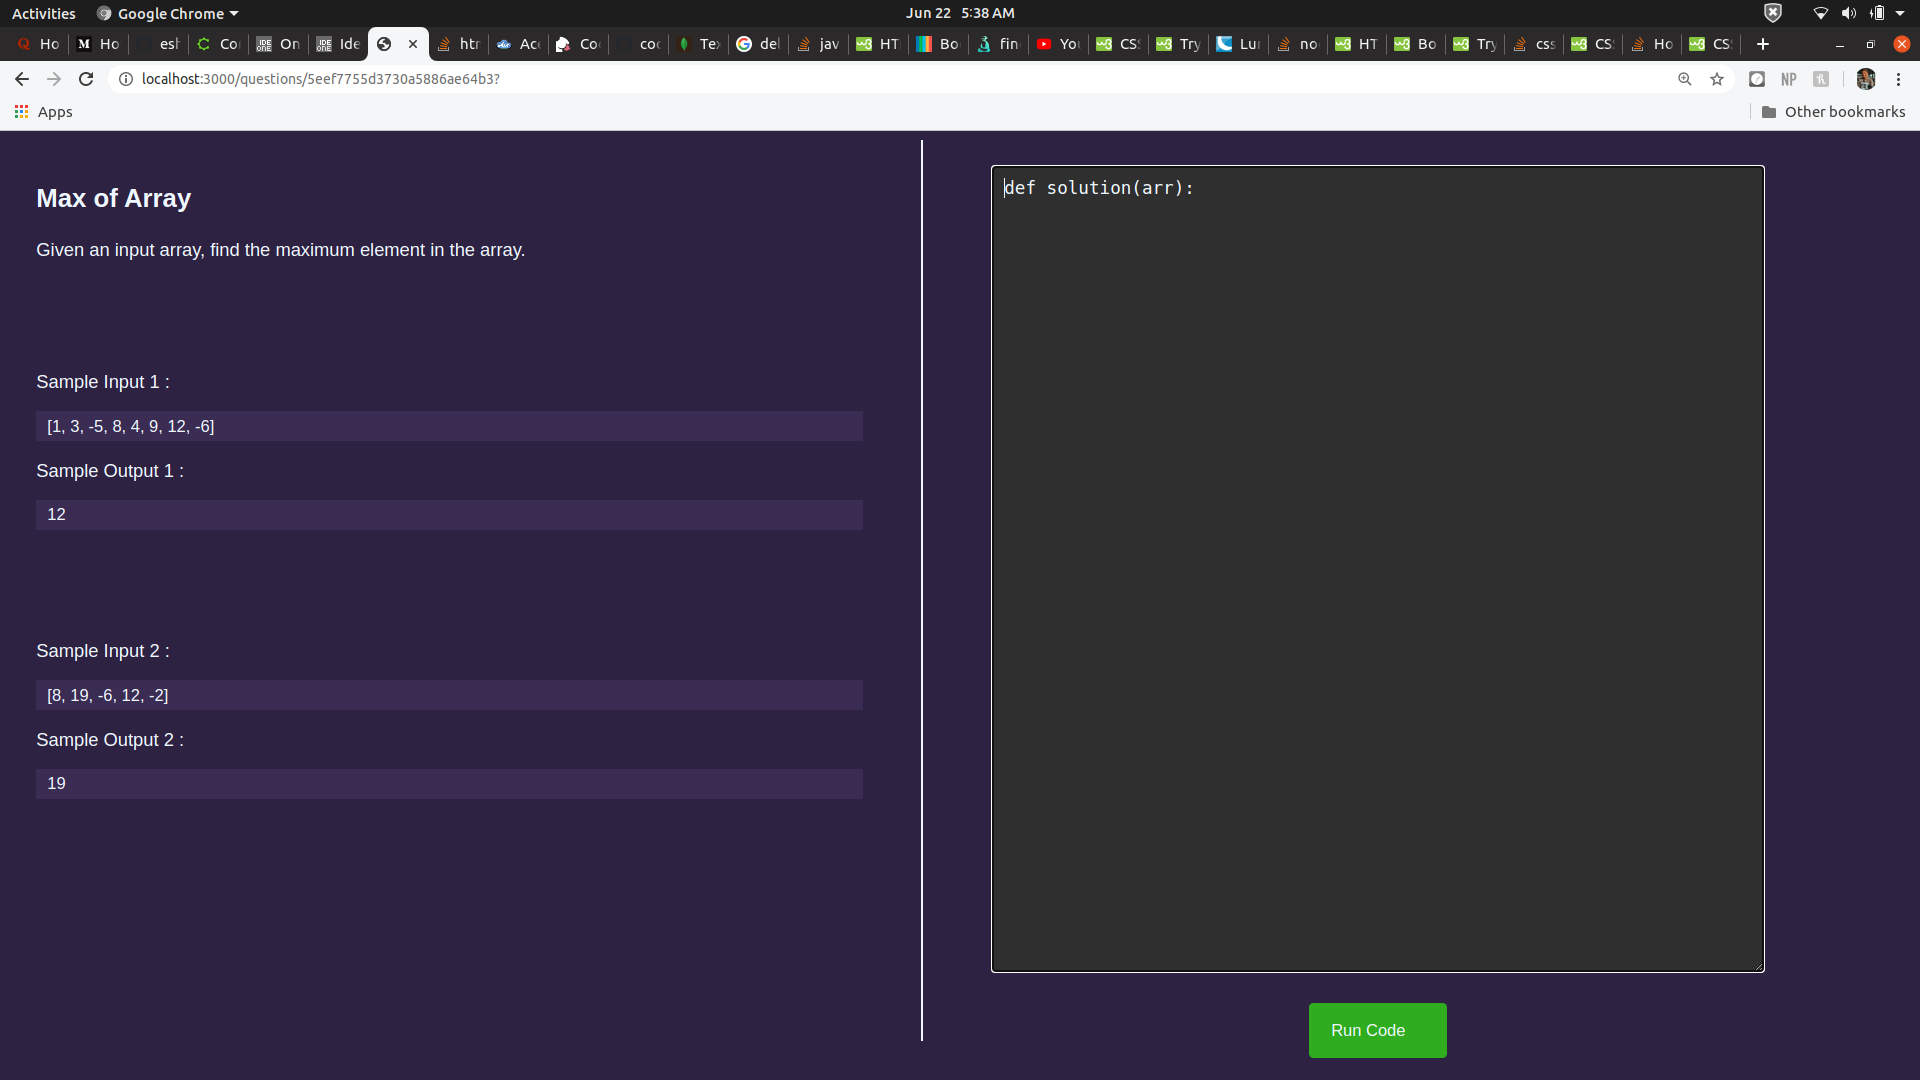Open the system status menu arrow
Image resolution: width=1920 pixels, height=1080 pixels.
(1900, 13)
